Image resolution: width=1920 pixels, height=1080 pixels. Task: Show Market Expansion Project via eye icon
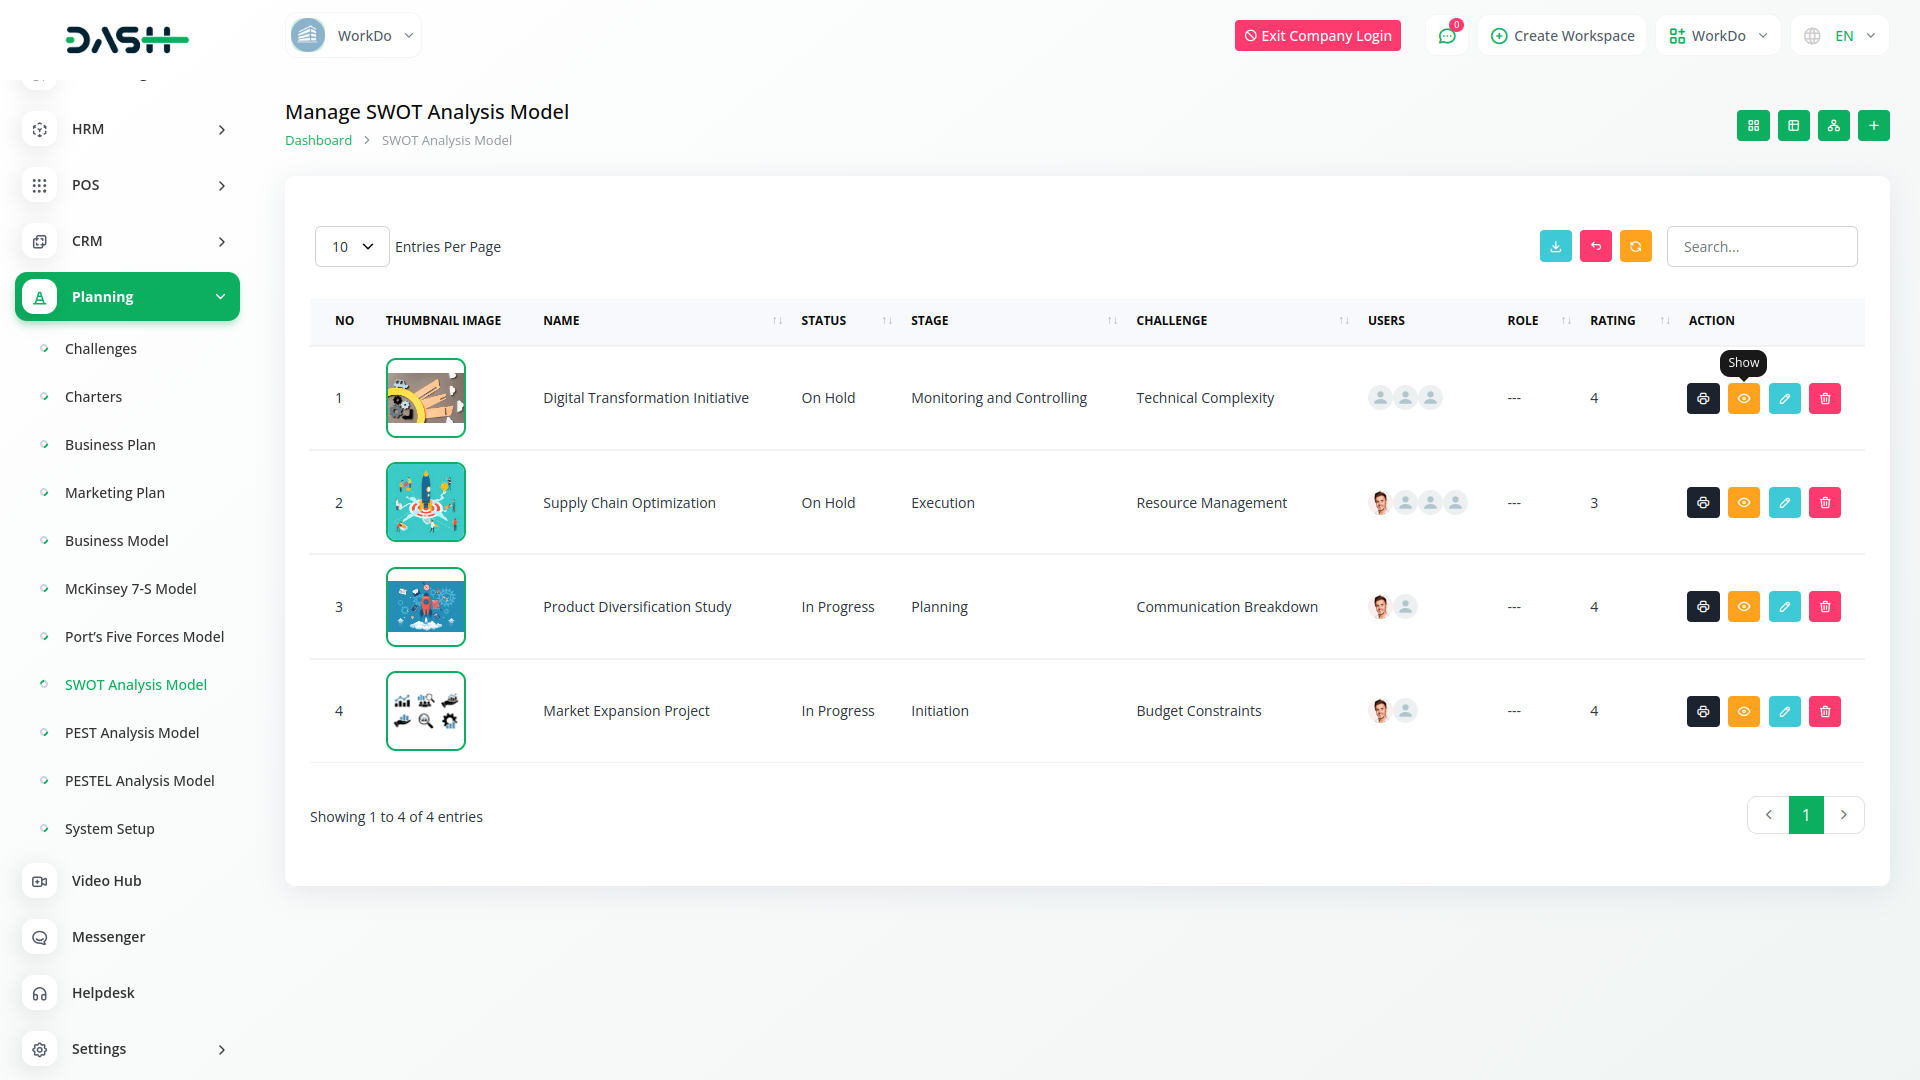coord(1743,711)
